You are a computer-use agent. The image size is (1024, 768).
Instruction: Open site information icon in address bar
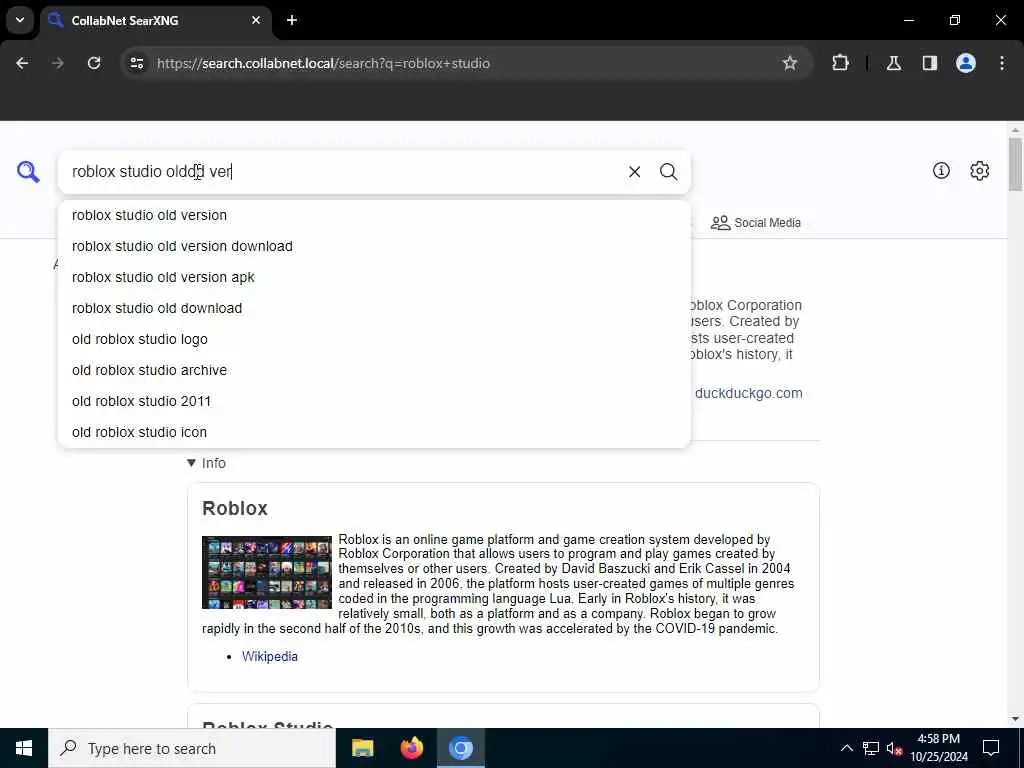point(136,63)
